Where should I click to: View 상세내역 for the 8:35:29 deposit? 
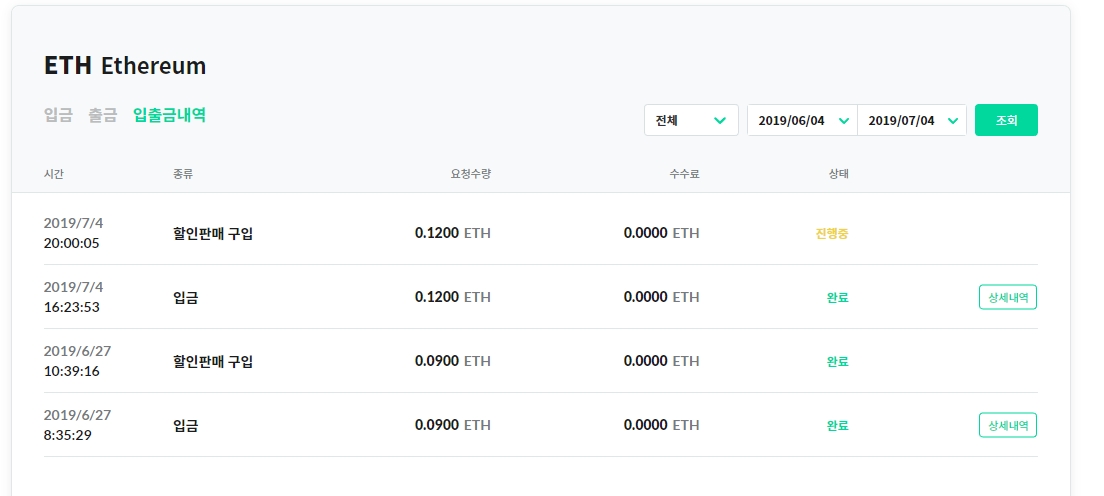click(1007, 425)
